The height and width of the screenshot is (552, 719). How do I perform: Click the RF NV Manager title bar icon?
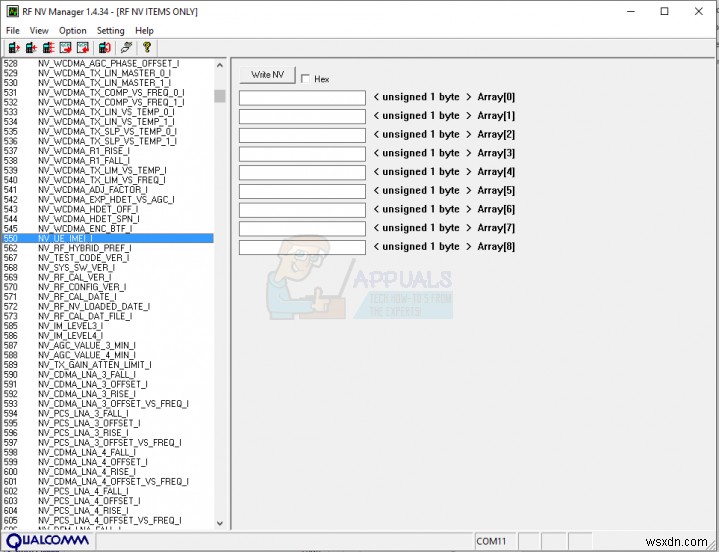tap(12, 11)
